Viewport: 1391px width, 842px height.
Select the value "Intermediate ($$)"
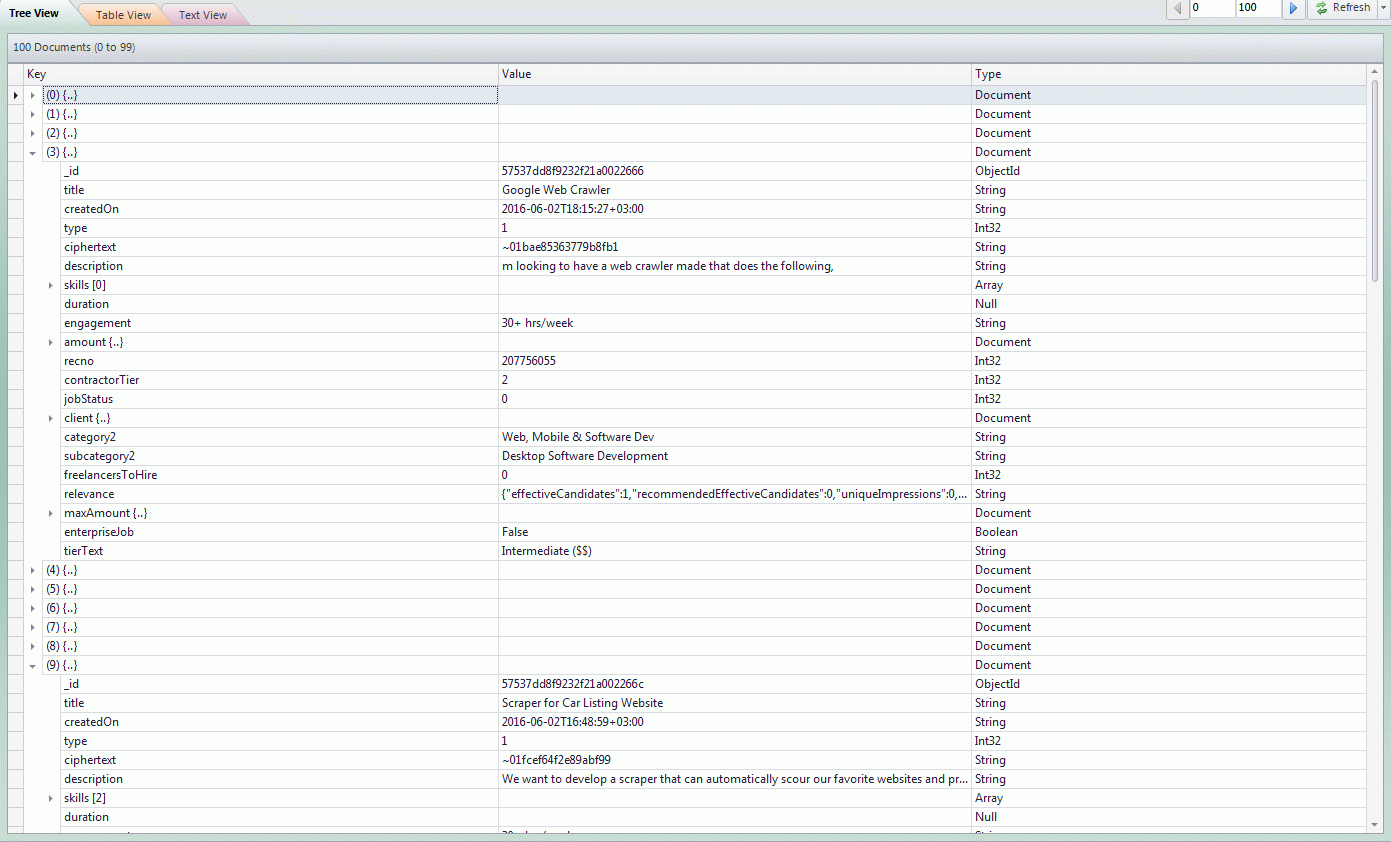547,551
